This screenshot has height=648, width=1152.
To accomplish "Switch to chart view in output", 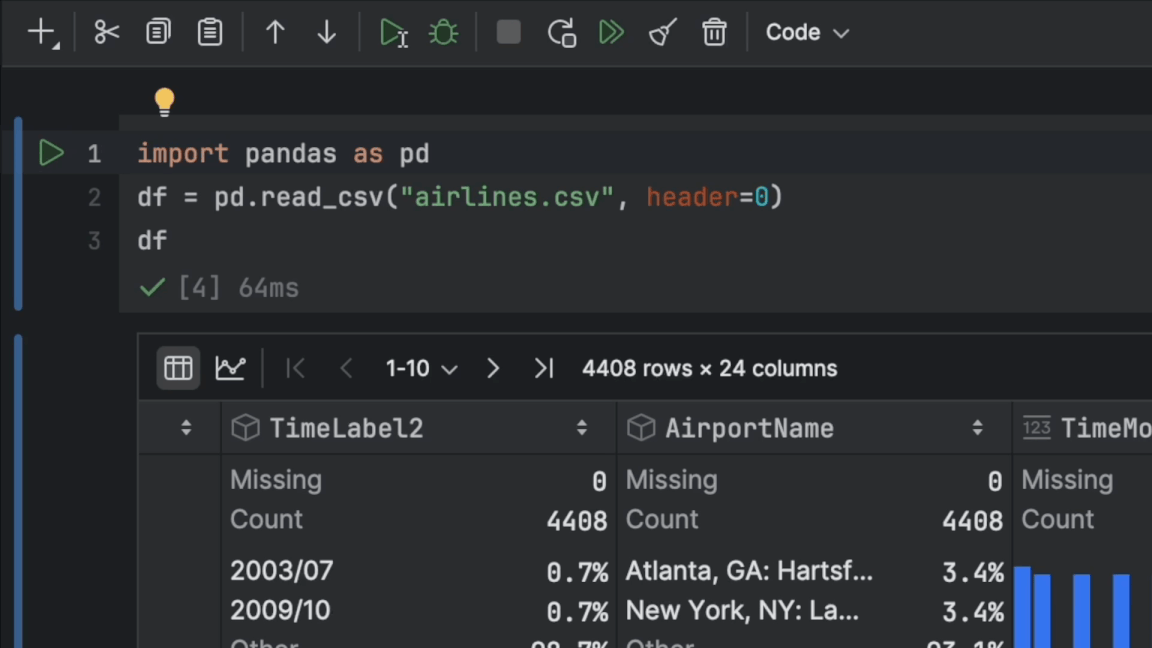I will 230,368.
